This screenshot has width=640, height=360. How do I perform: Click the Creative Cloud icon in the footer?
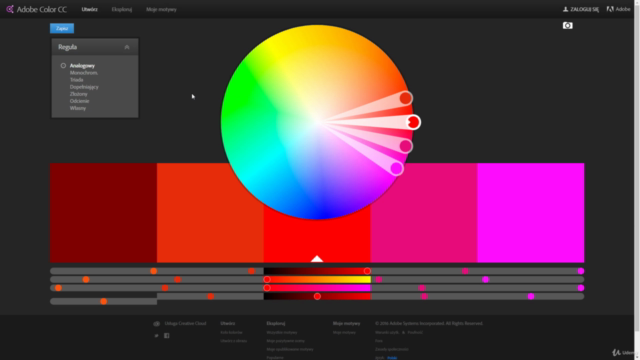156,324
